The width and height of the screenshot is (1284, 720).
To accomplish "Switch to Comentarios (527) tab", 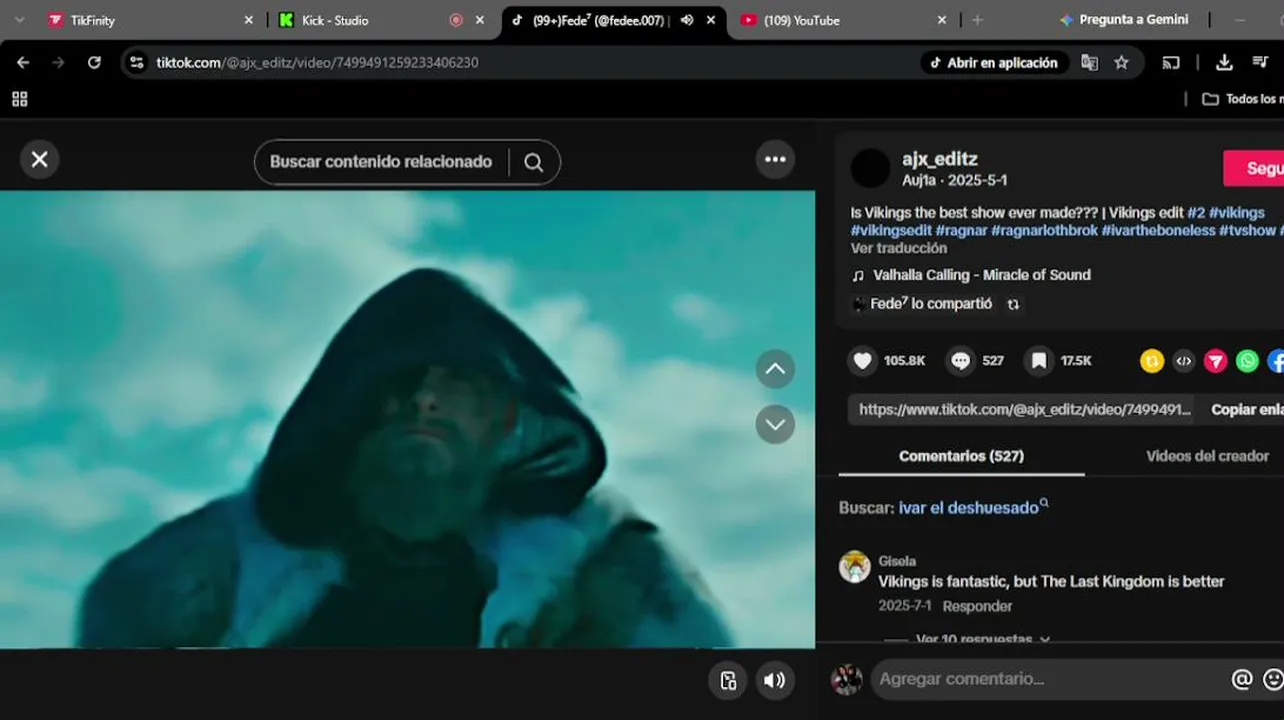I will click(x=961, y=456).
